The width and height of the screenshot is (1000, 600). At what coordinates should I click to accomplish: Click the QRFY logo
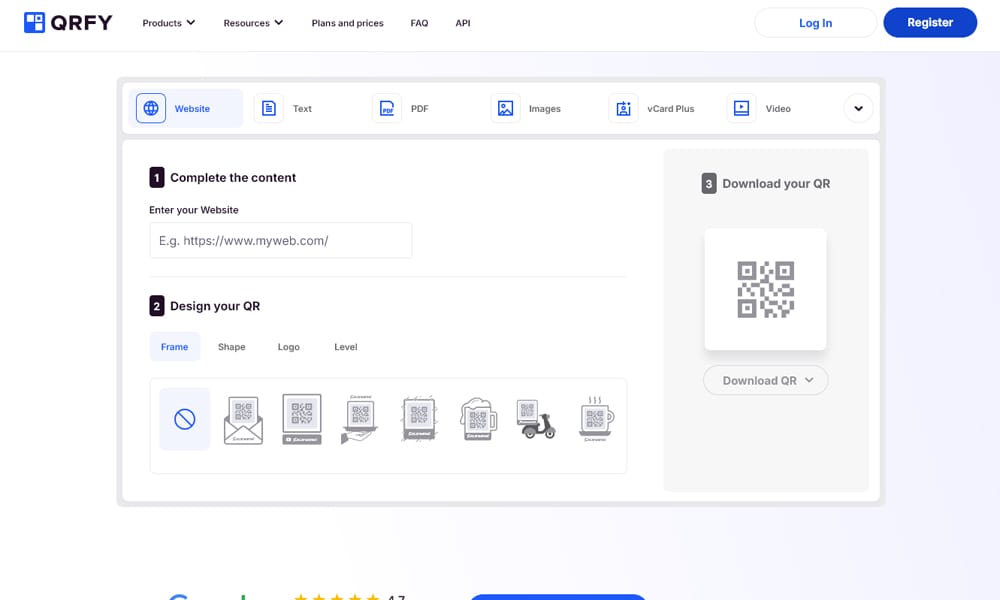point(67,23)
